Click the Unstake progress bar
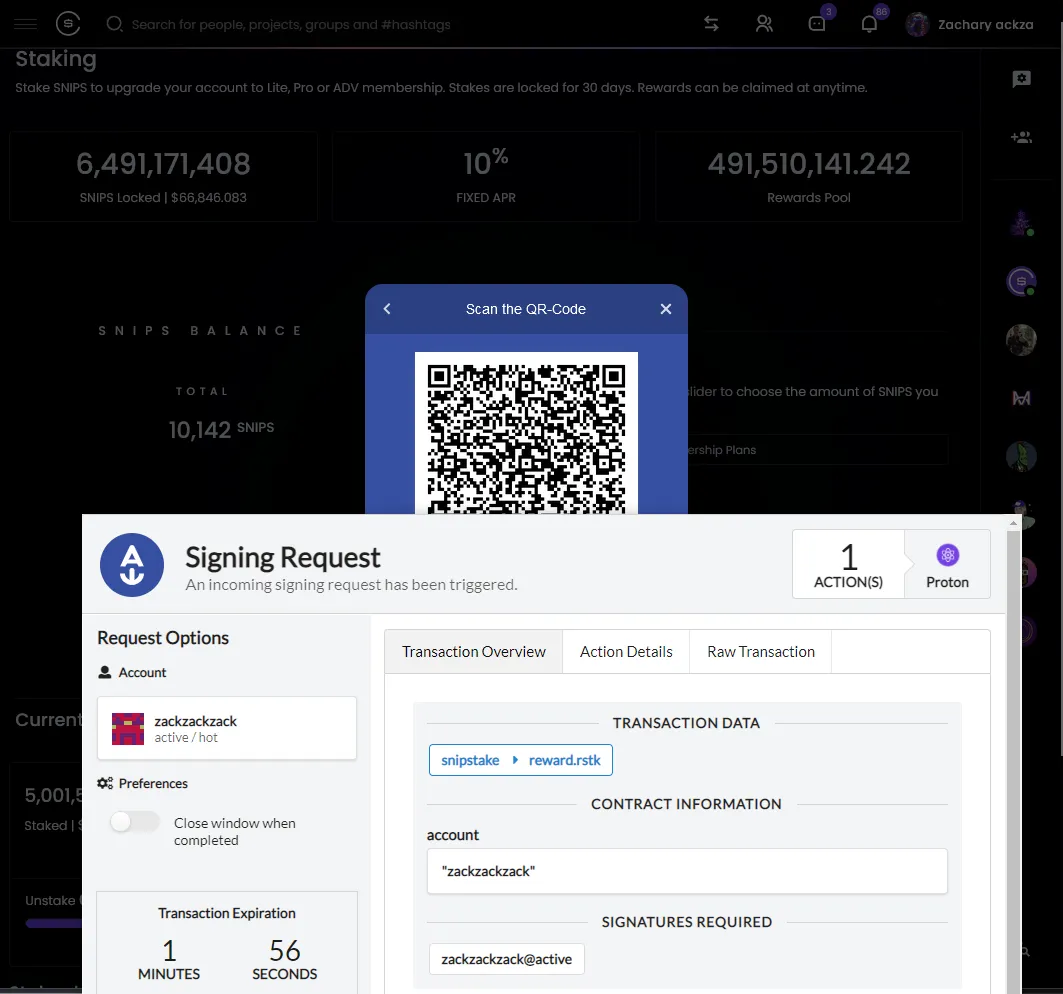 point(53,923)
